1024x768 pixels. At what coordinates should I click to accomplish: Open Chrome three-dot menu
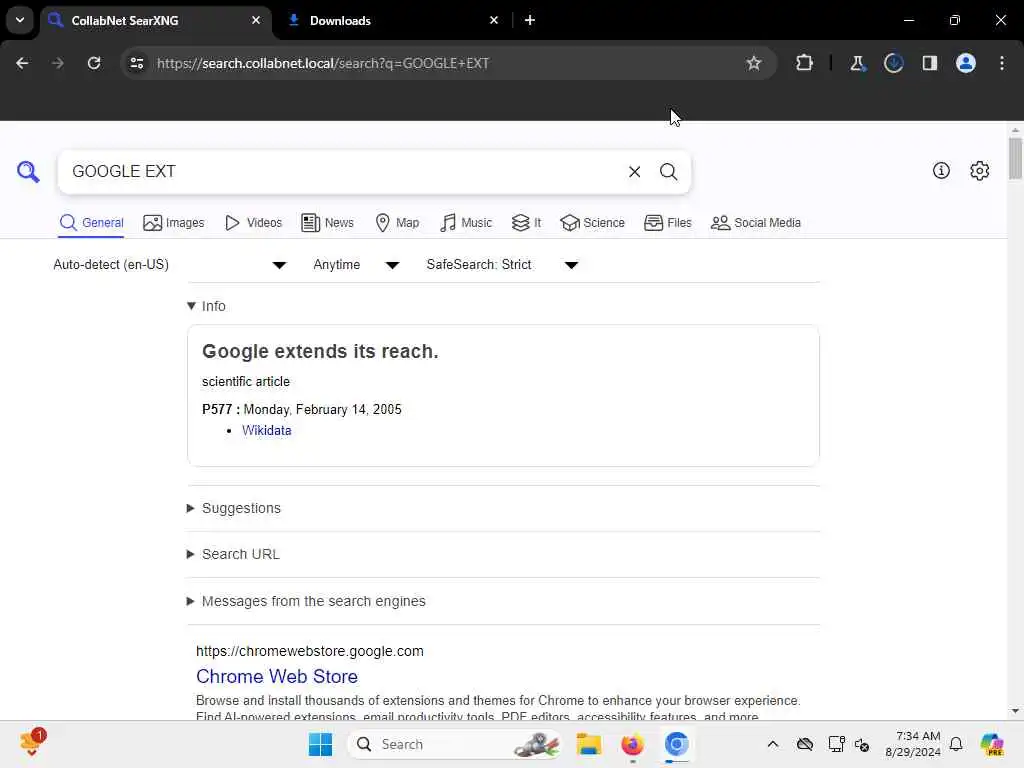coord(1002,63)
